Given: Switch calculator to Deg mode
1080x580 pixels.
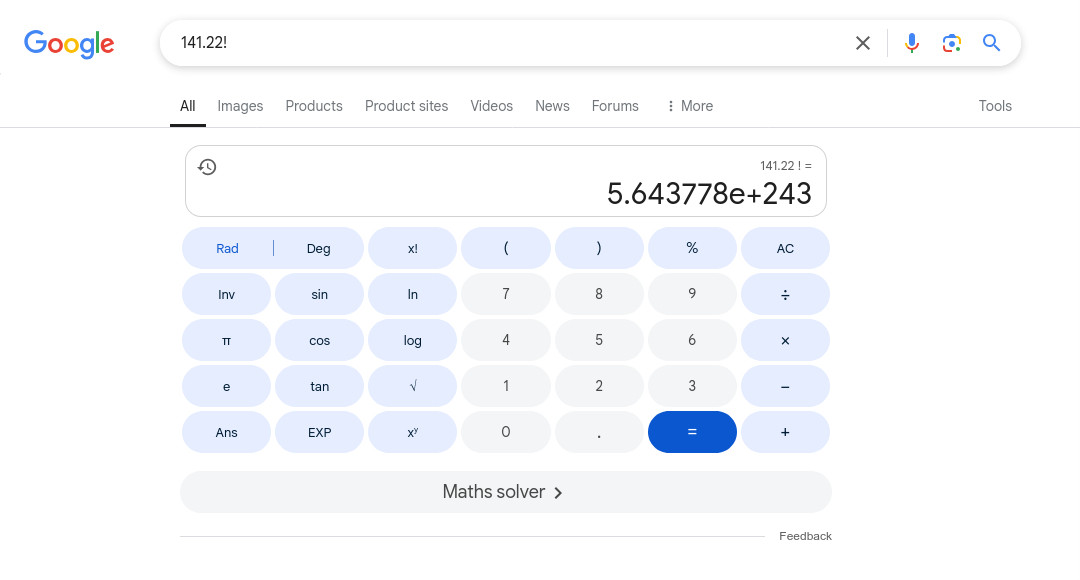Looking at the screenshot, I should (x=318, y=248).
